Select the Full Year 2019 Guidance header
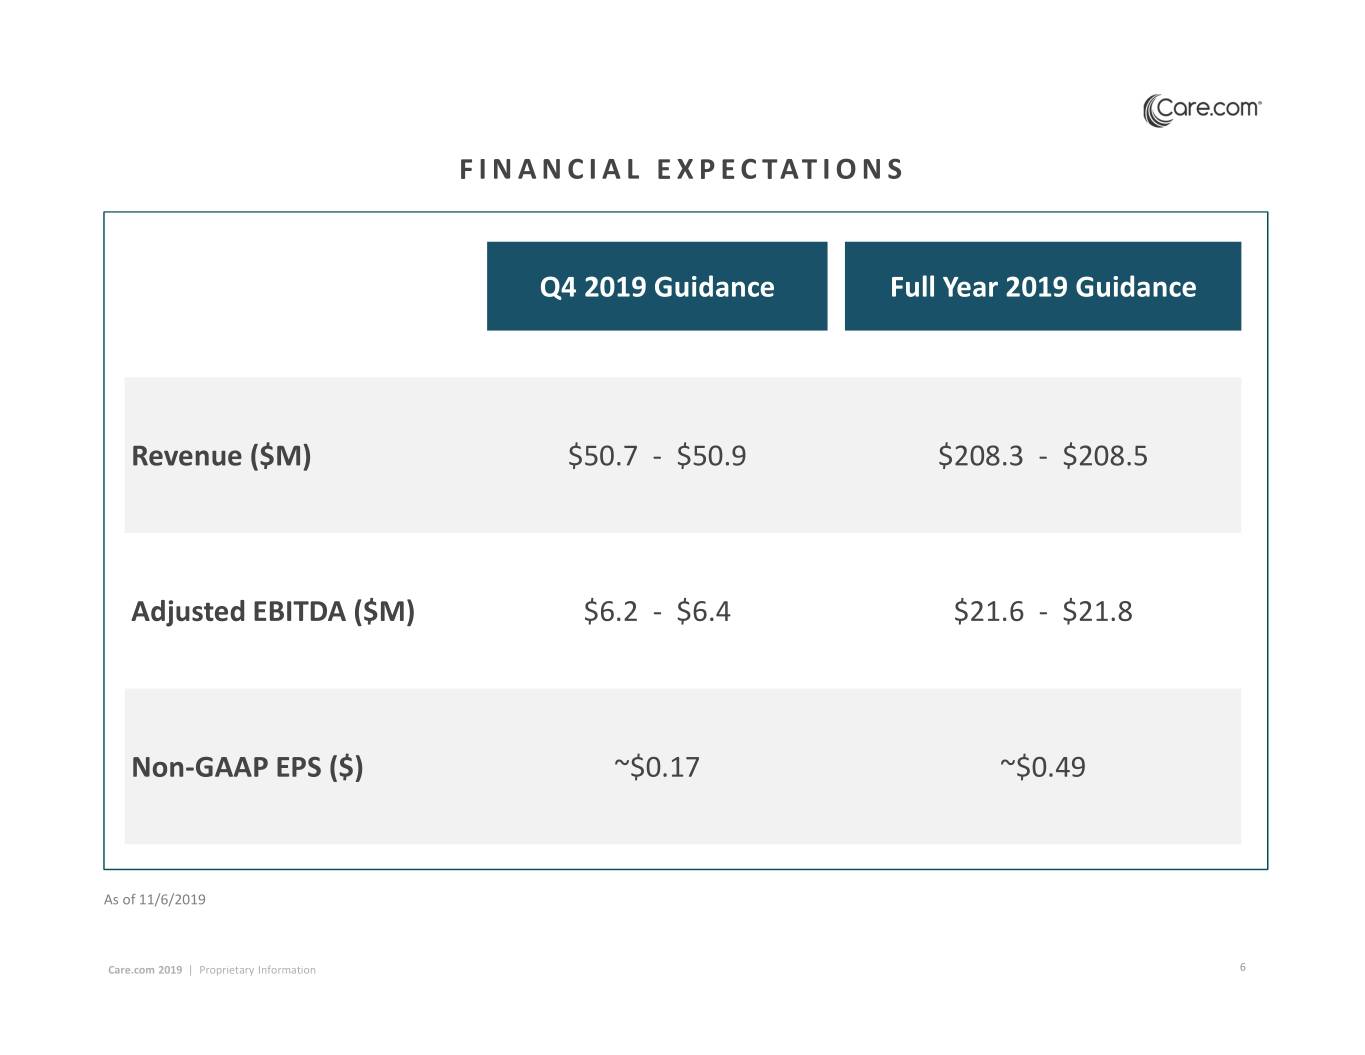The image size is (1365, 1055). click(1043, 287)
